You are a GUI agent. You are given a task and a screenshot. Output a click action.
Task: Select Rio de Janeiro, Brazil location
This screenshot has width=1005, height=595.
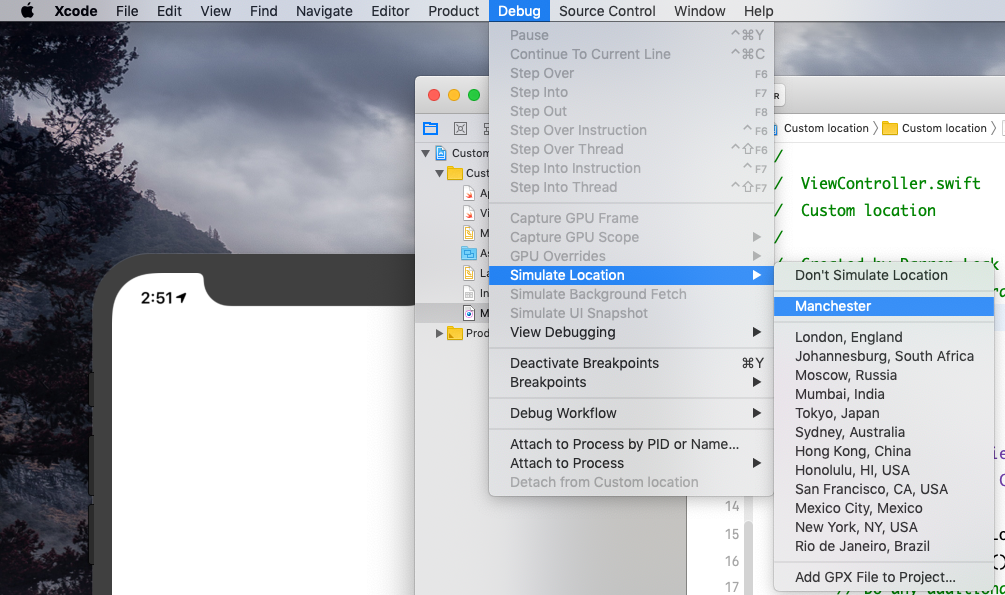tap(884, 546)
